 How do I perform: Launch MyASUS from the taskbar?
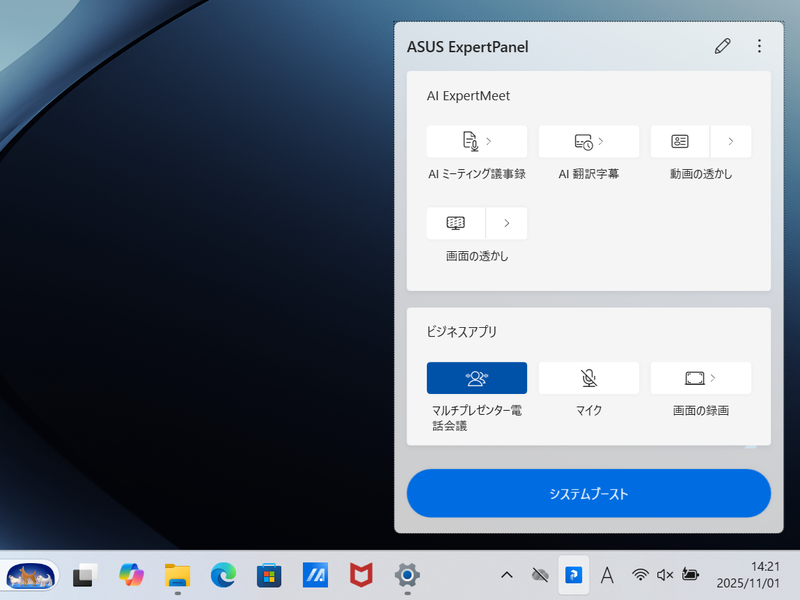pos(314,576)
